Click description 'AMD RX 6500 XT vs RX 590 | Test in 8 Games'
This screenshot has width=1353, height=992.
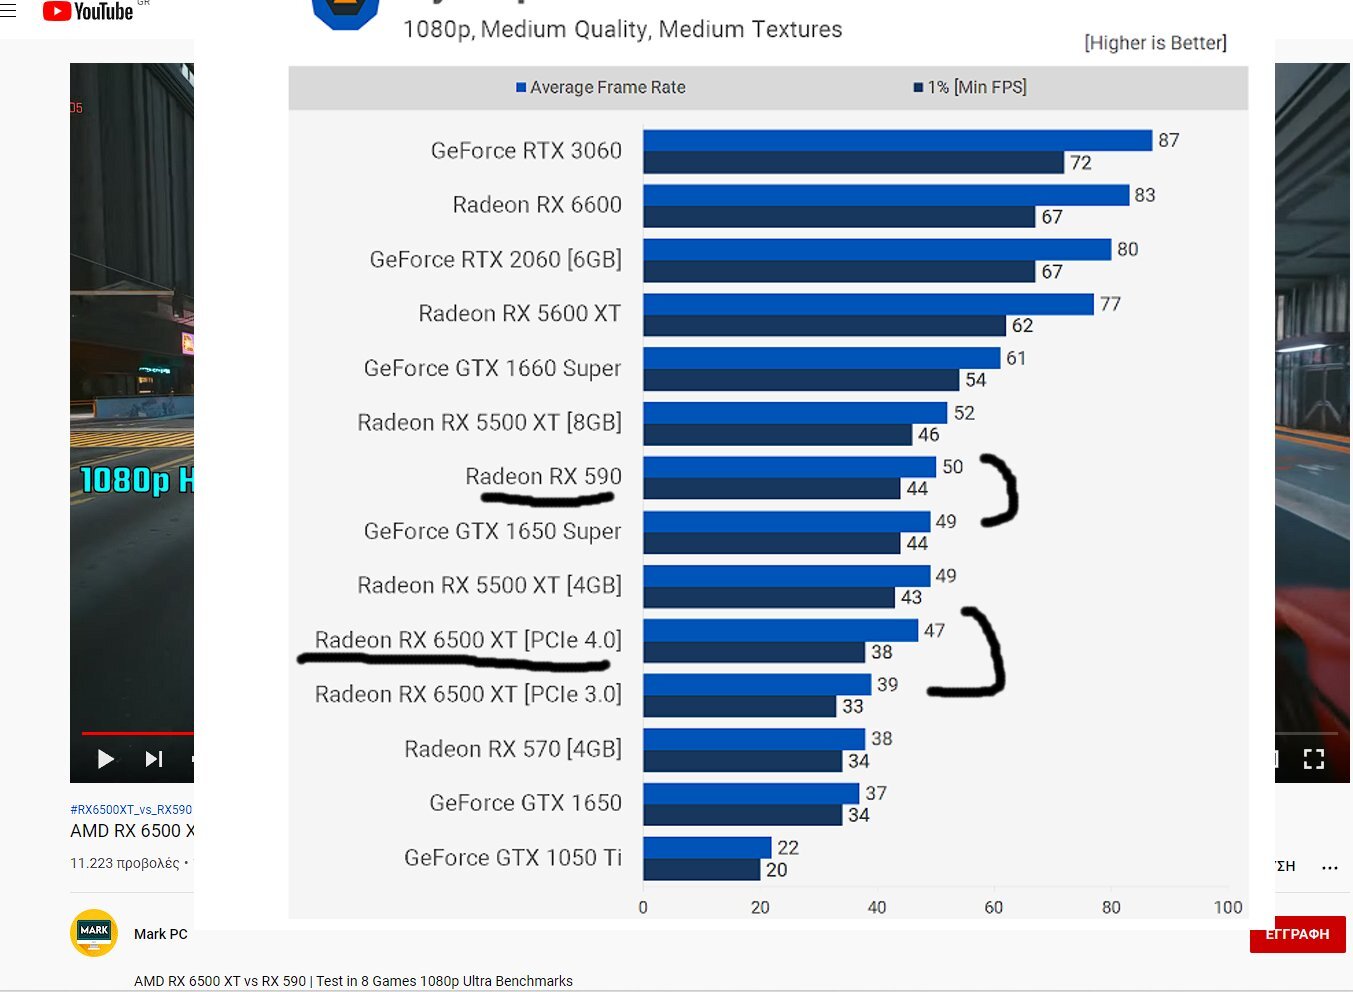coord(353,981)
